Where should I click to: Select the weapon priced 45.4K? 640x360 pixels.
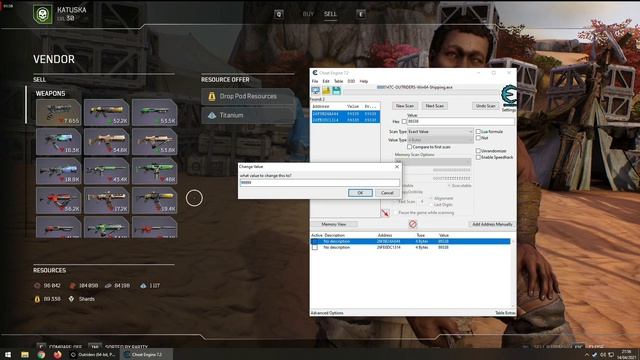107,171
